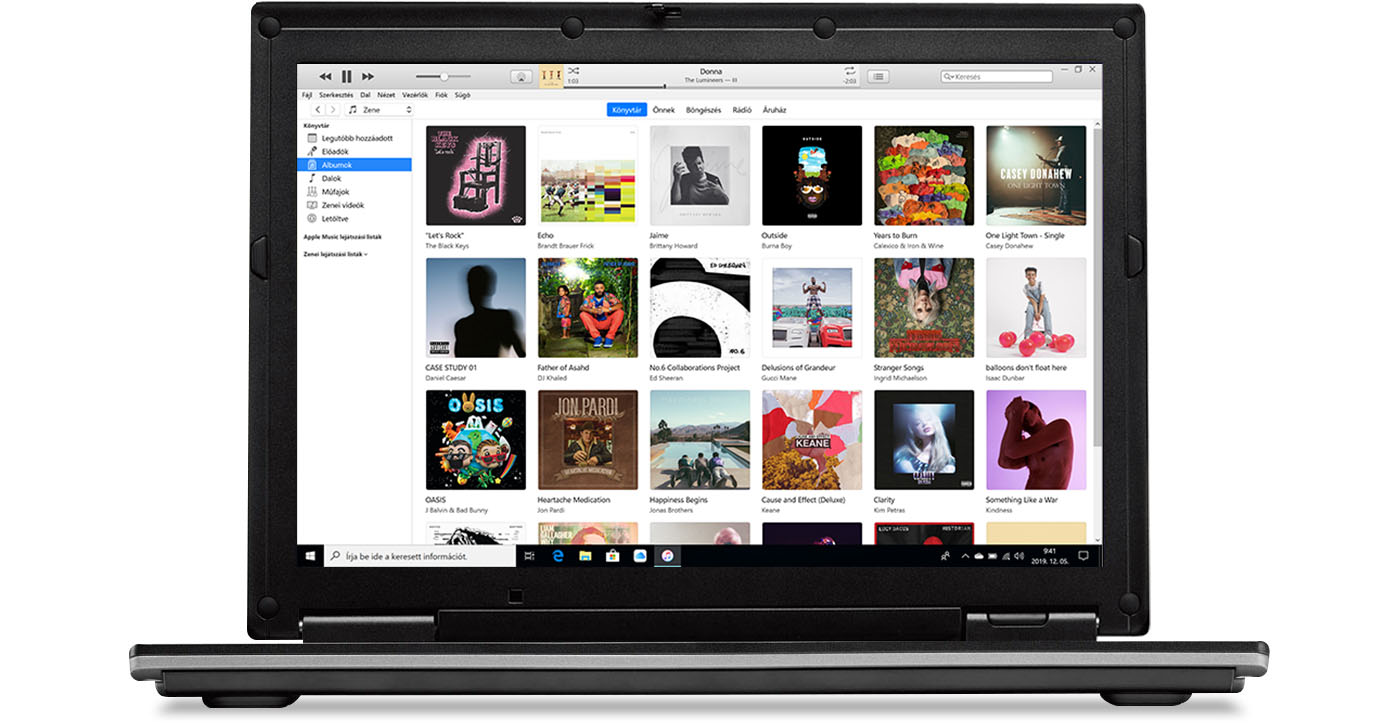
Task: Open the Years to Burn album cover
Action: pos(924,175)
